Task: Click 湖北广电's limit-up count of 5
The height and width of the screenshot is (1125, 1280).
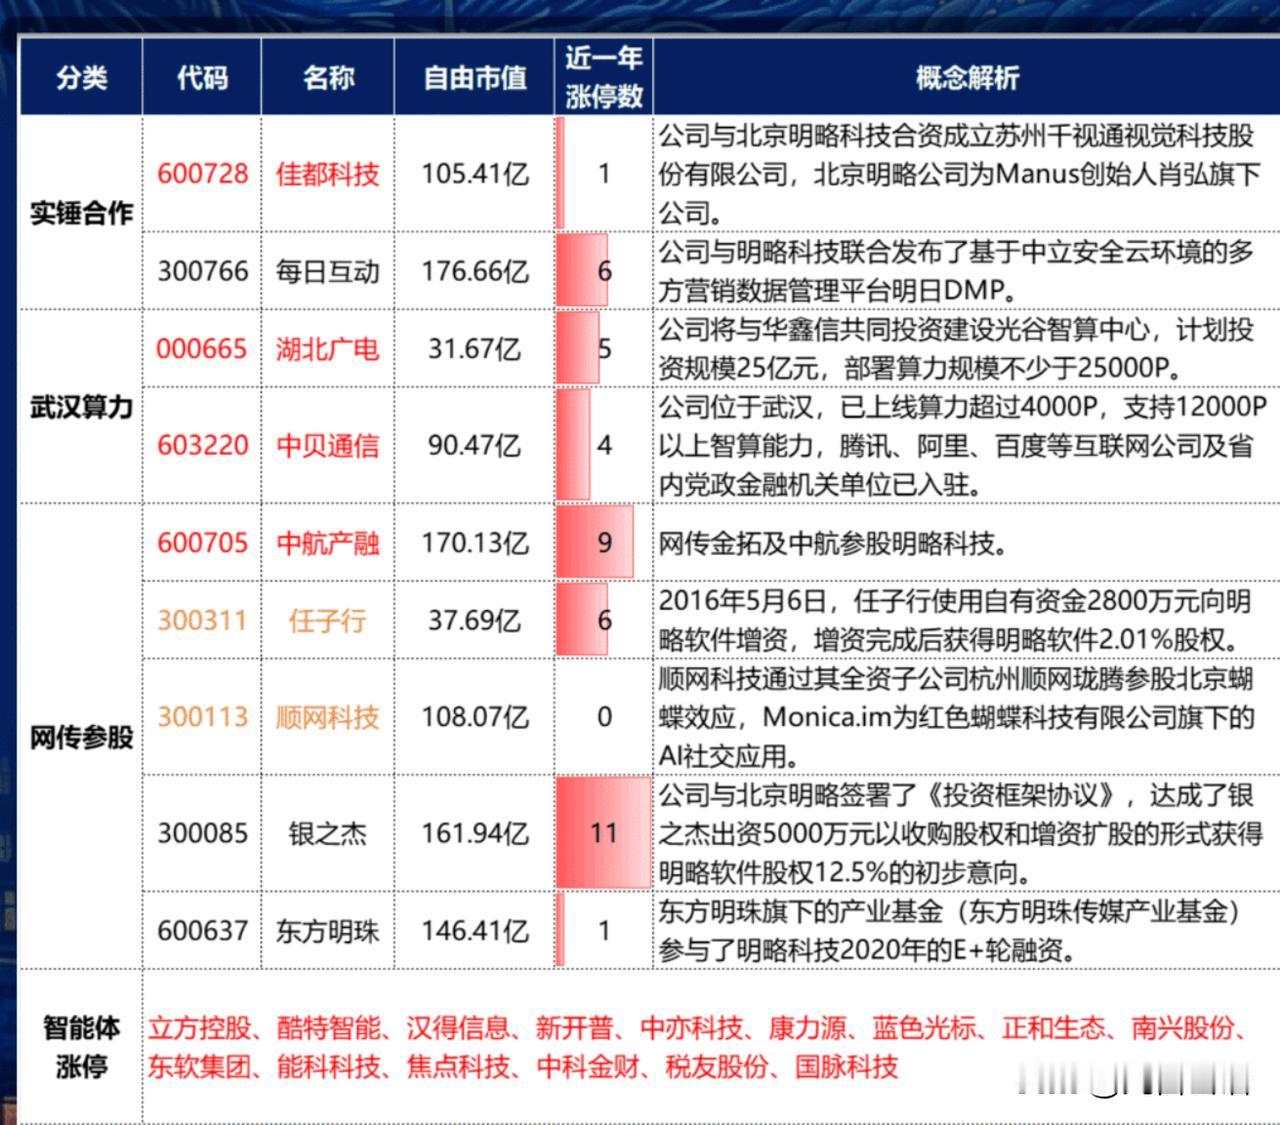Action: [604, 349]
